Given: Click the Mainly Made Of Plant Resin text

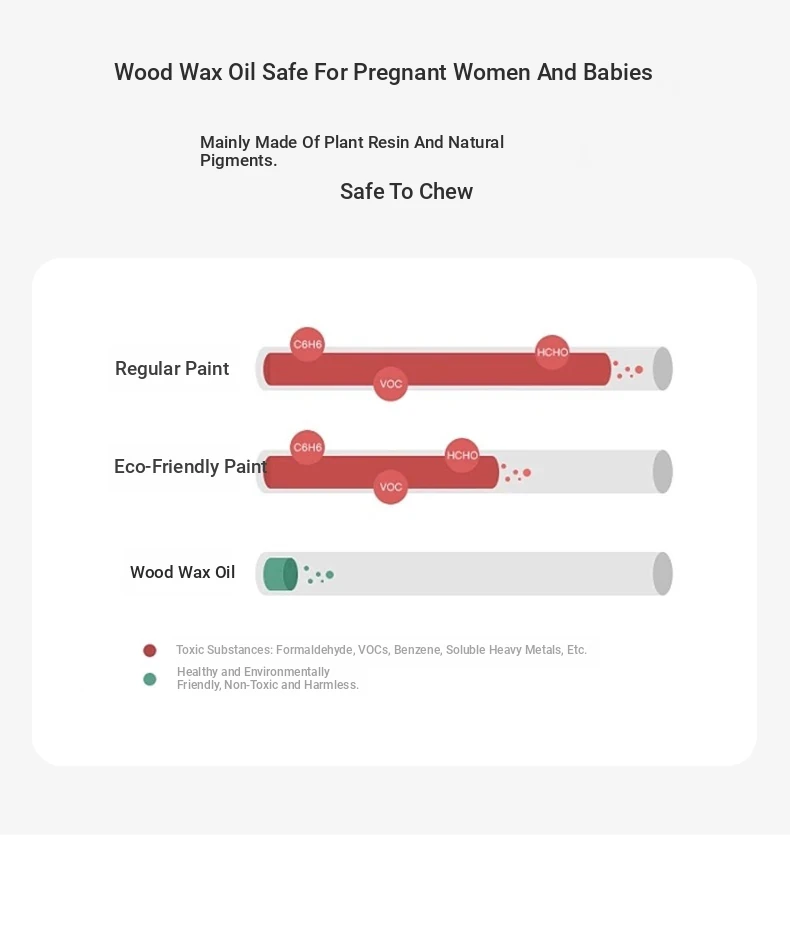Looking at the screenshot, I should (x=352, y=151).
